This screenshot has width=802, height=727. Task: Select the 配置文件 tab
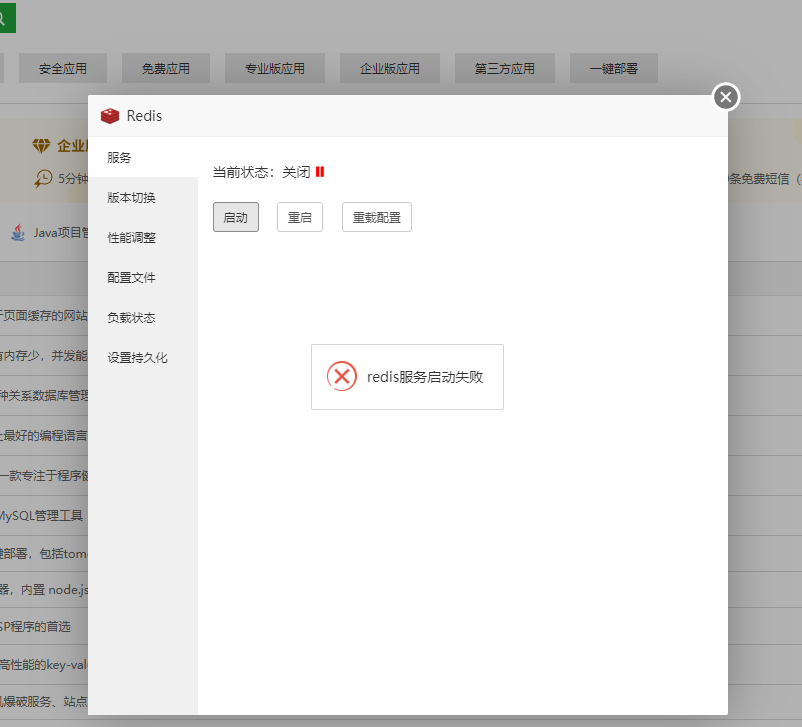tap(143, 277)
